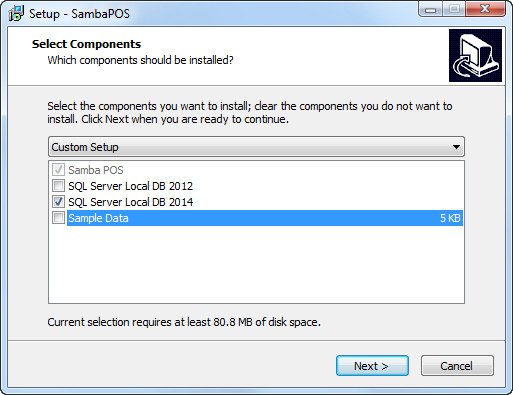Proceed with the Next > button
The width and height of the screenshot is (513, 395).
[x=372, y=366]
